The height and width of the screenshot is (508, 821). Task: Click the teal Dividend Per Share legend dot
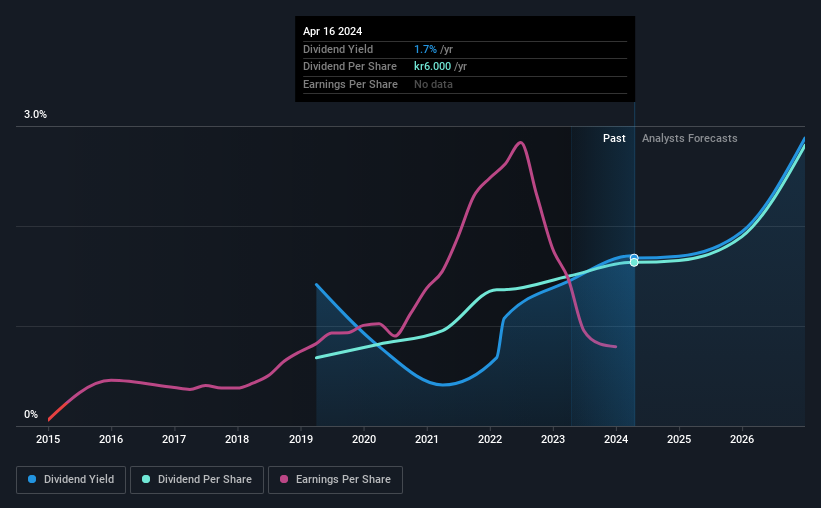click(146, 479)
